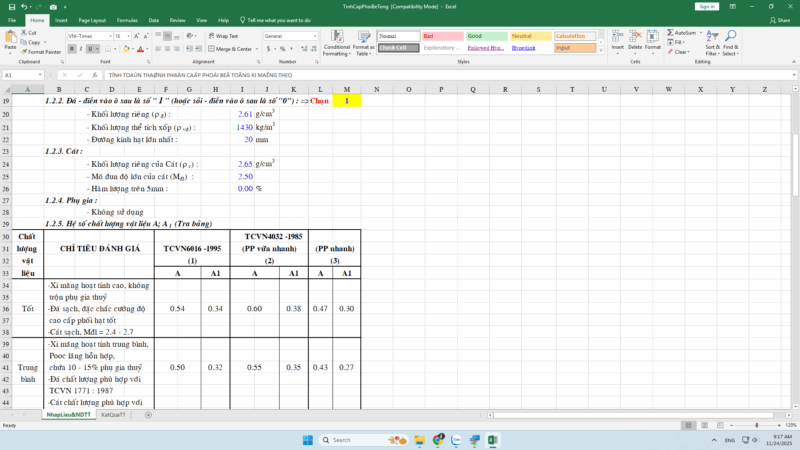This screenshot has width=800, height=450.
Task: Click the Find & Select magnifier
Action: [731, 40]
